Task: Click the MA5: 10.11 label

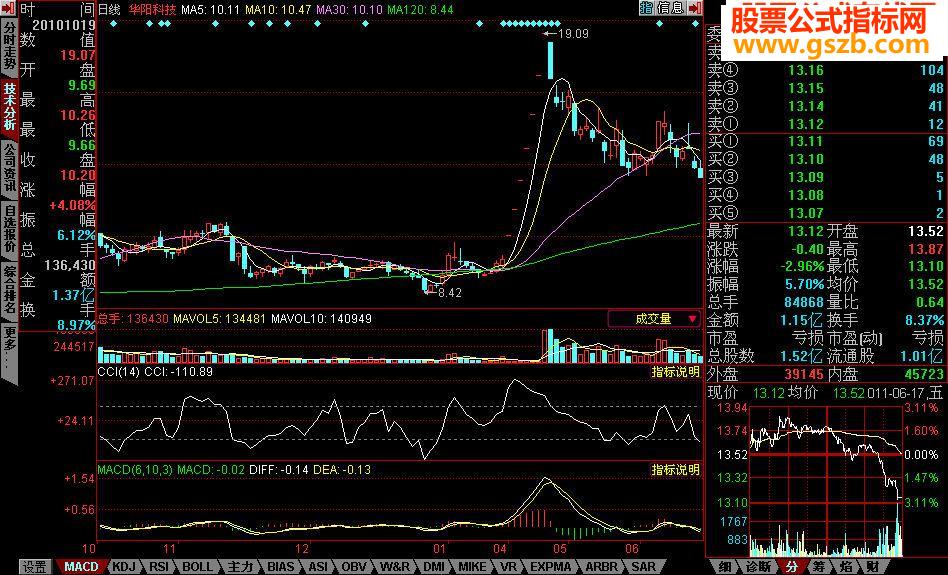Action: (x=210, y=10)
